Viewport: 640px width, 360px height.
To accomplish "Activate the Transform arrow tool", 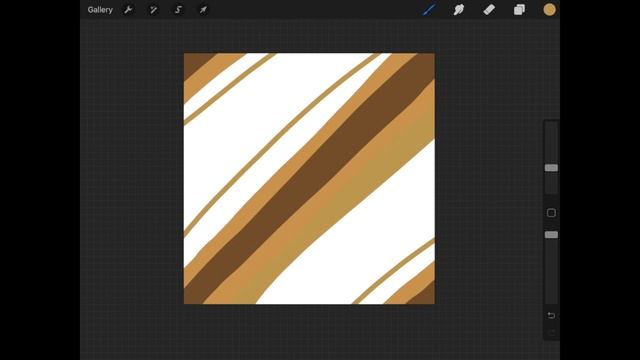I will pyautogui.click(x=203, y=10).
